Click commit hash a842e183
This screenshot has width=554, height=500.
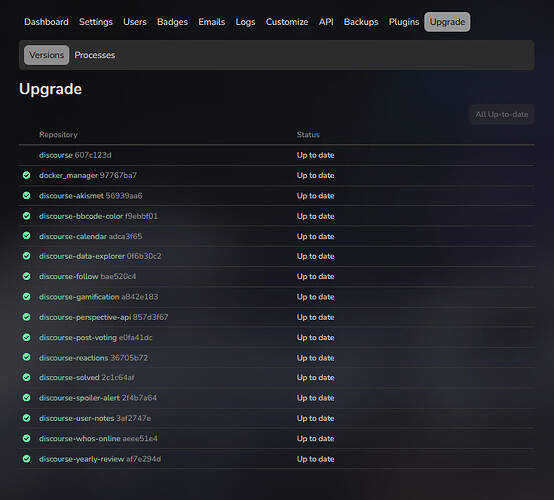coord(140,297)
